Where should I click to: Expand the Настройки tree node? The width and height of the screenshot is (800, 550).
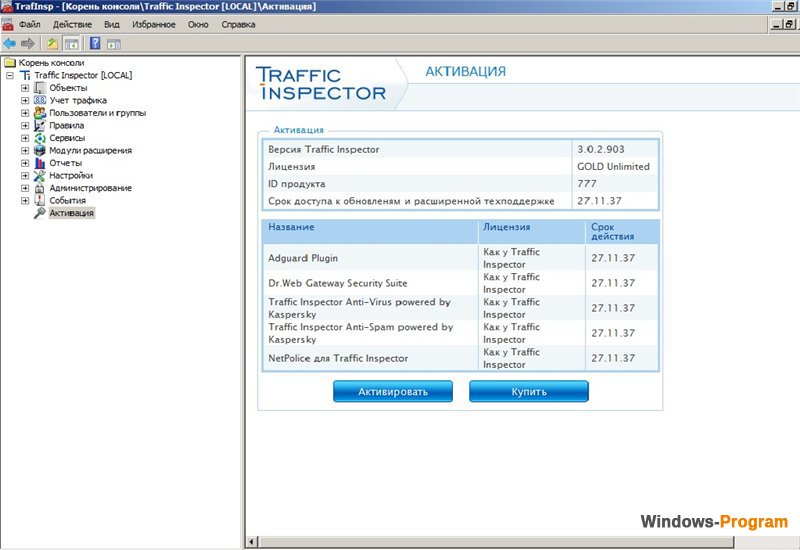tap(24, 176)
